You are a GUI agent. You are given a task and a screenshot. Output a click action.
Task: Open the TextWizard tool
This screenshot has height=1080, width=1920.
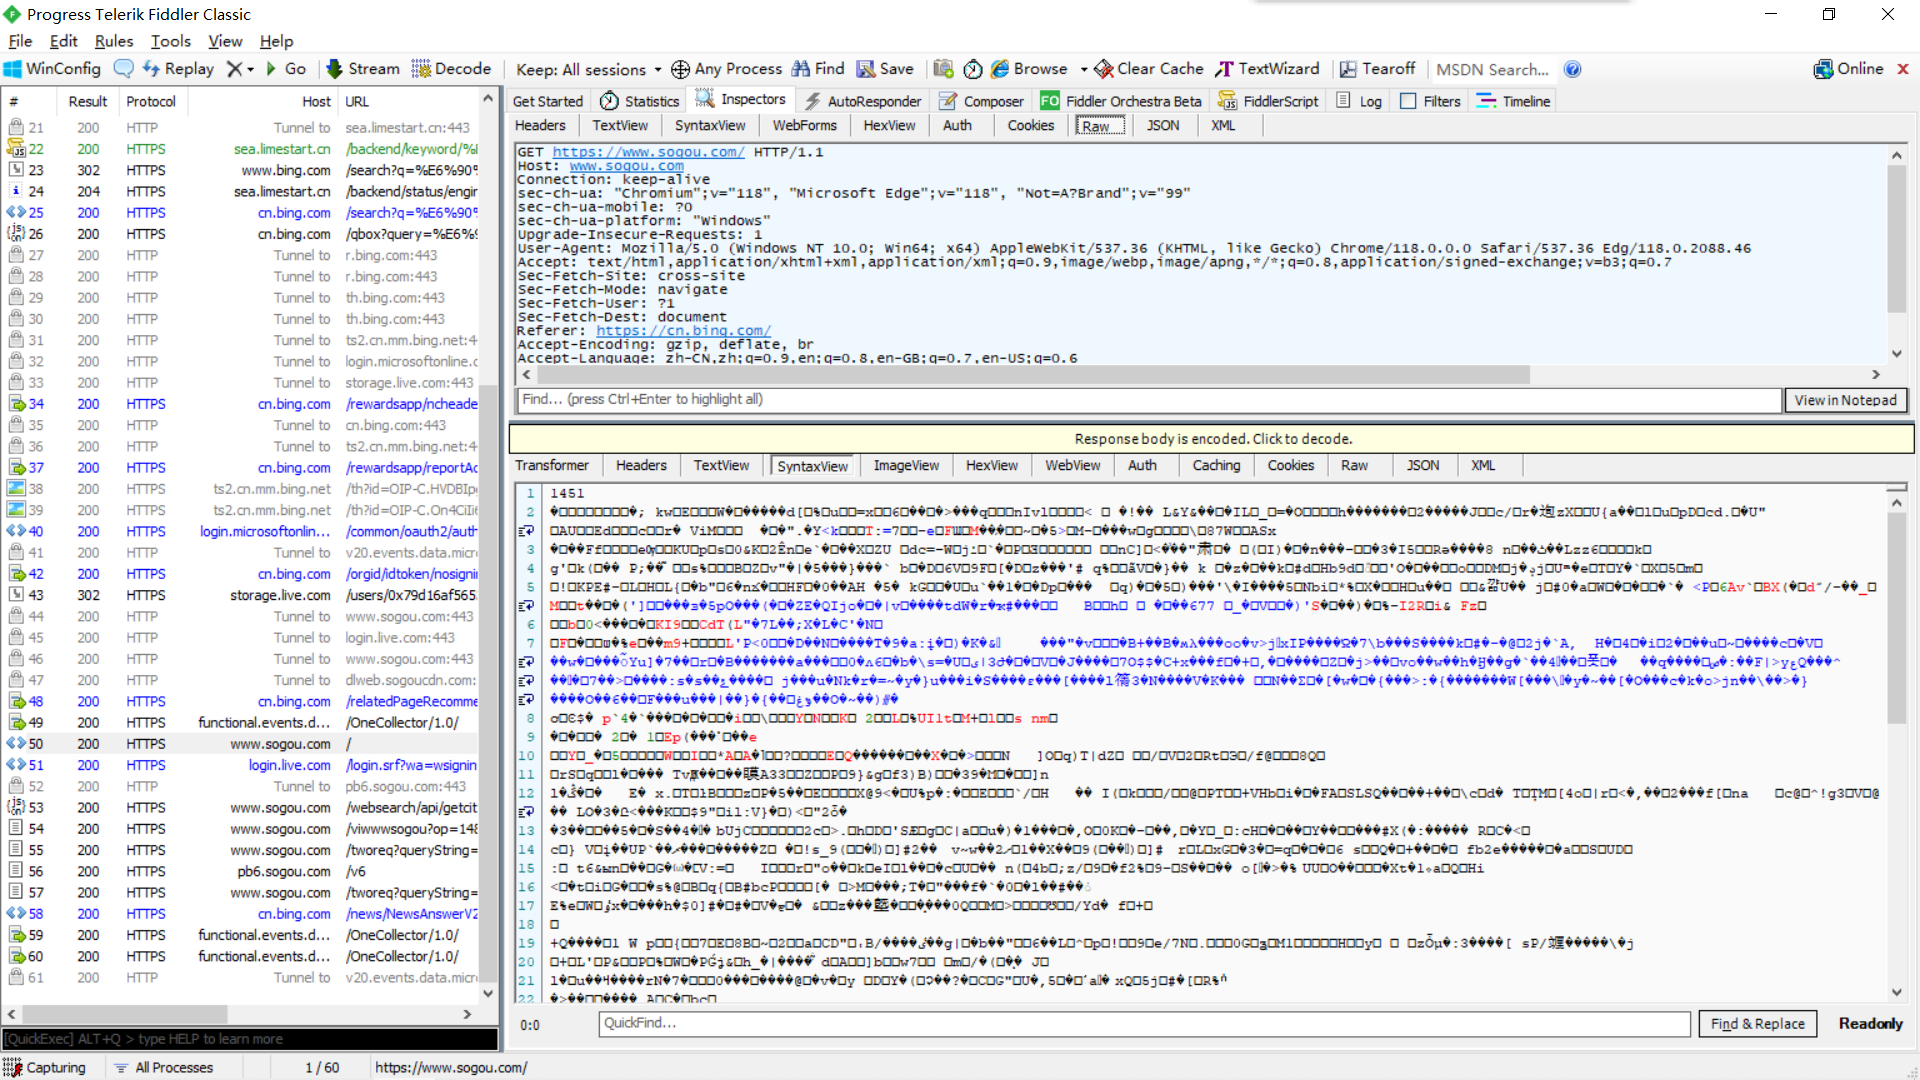coord(1267,69)
